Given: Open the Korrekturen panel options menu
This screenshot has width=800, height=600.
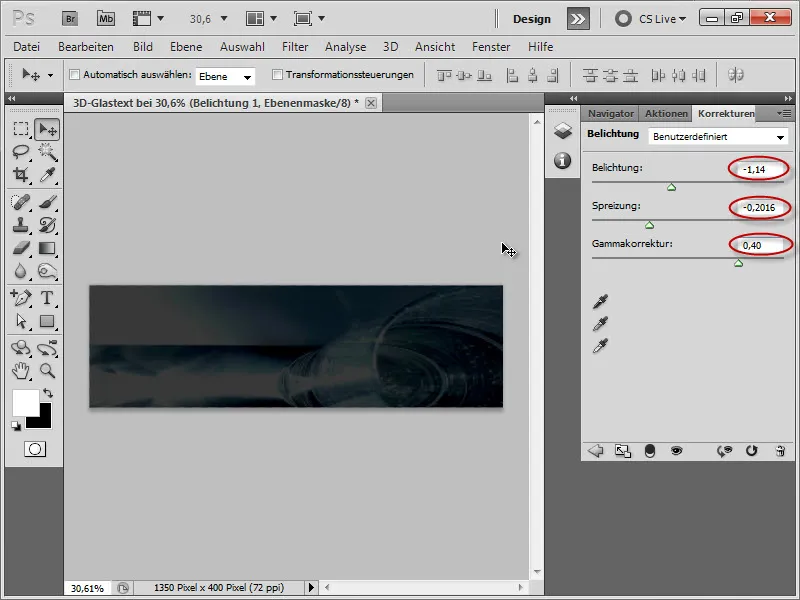Looking at the screenshot, I should point(784,113).
